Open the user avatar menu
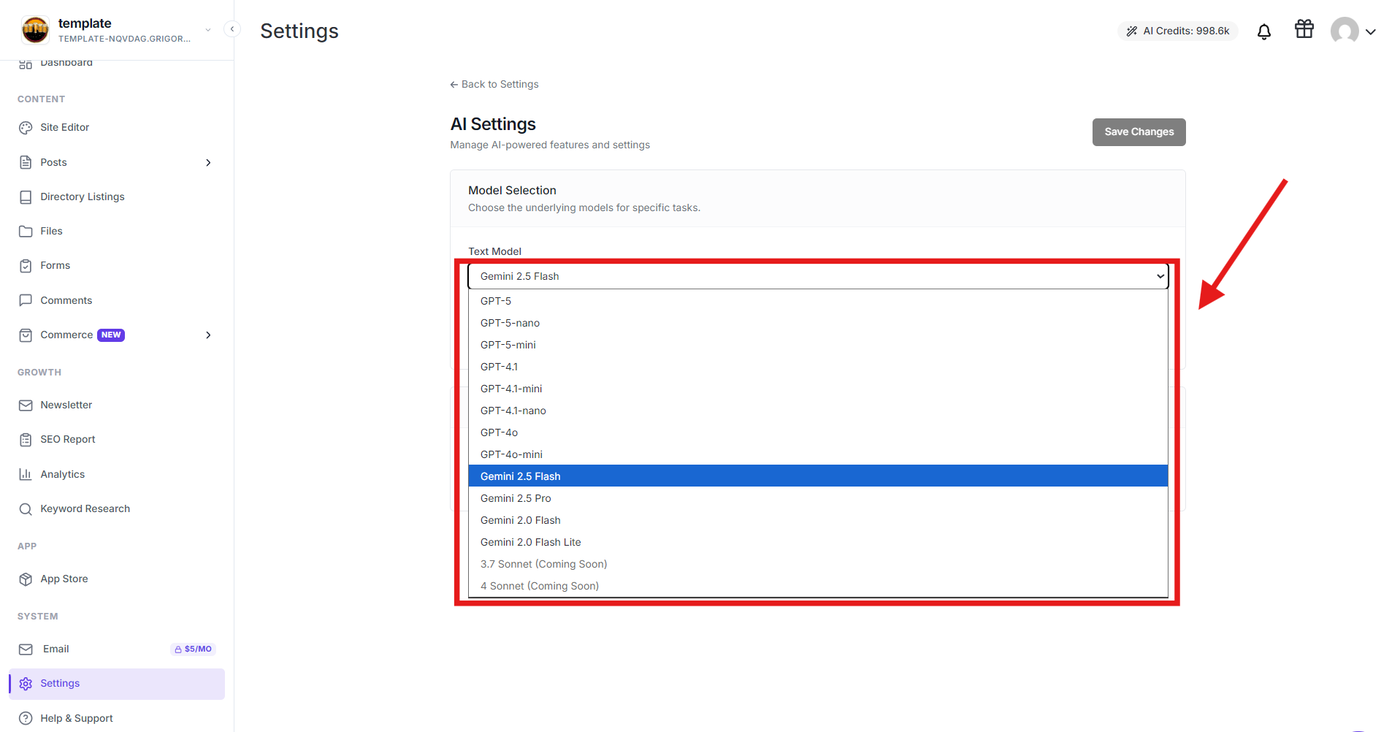This screenshot has height=732, width=1400. point(1353,31)
